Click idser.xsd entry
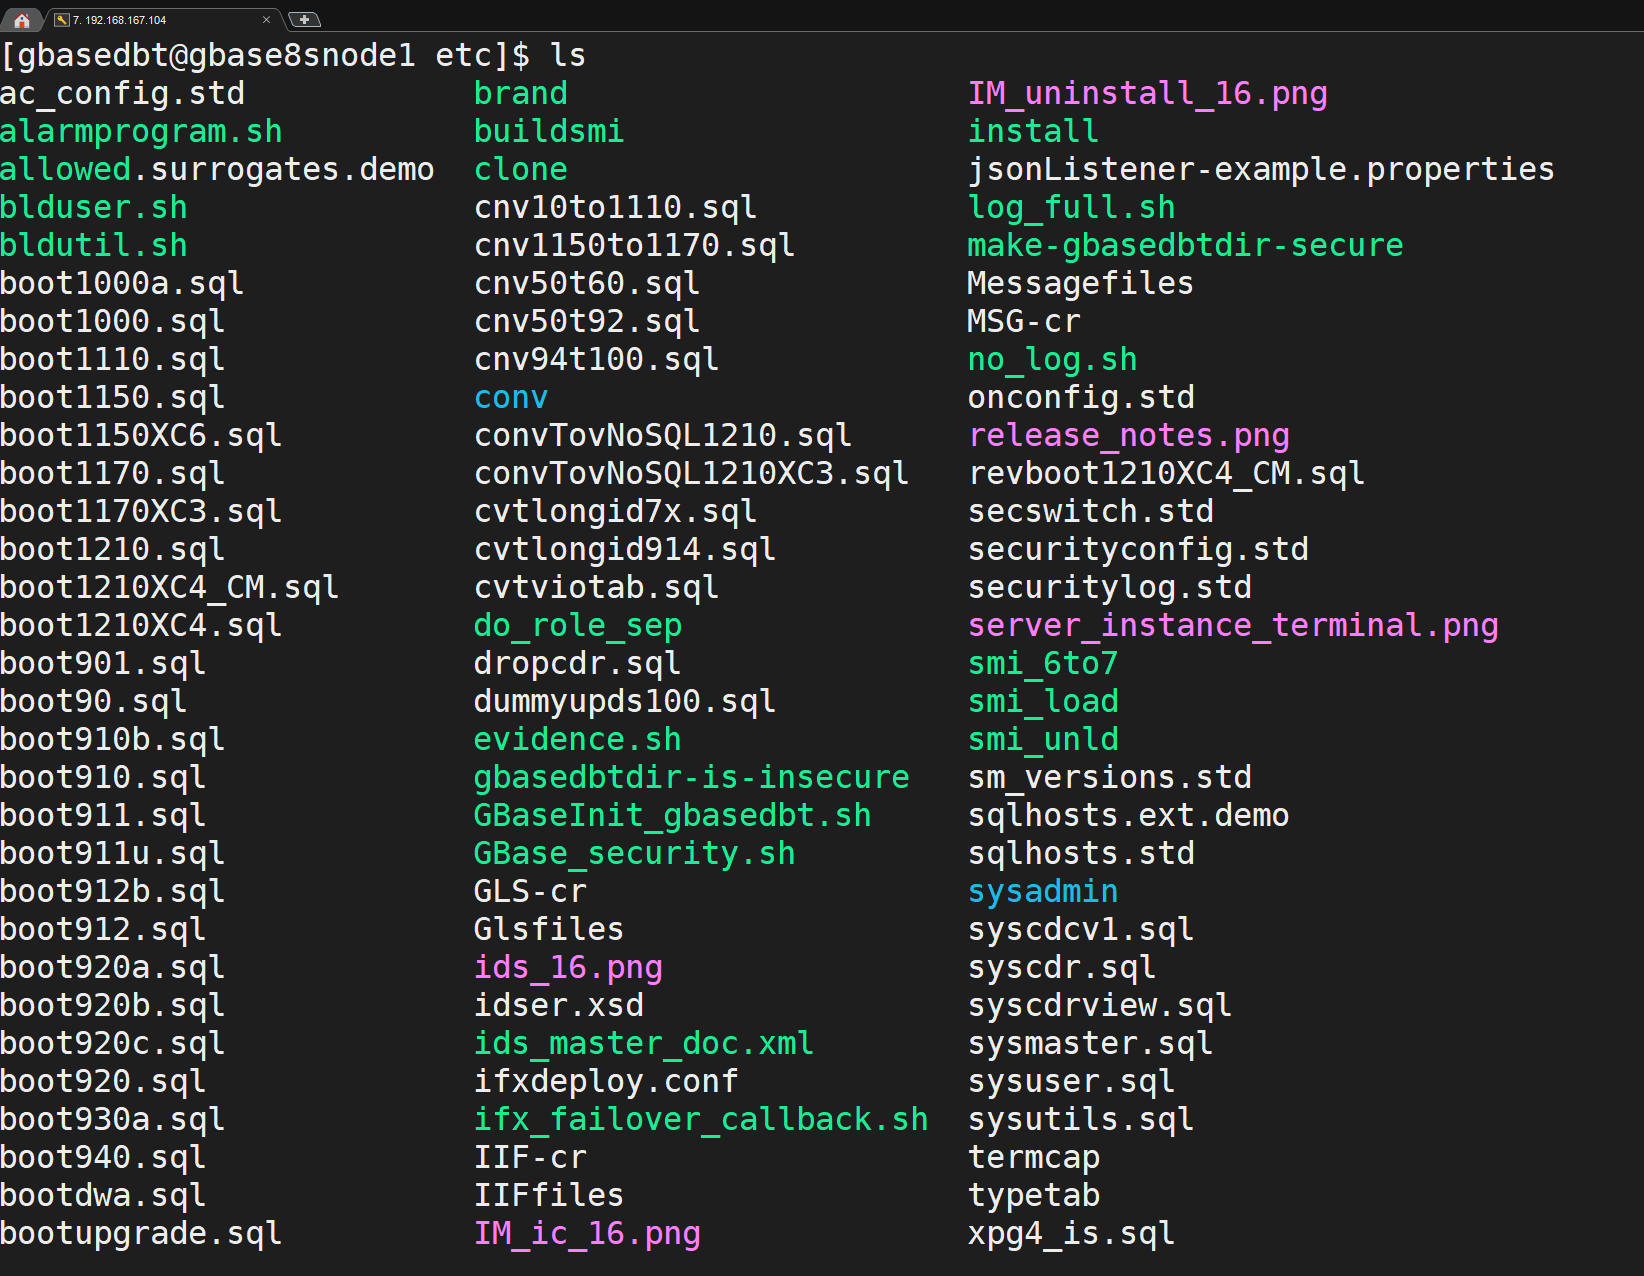The width and height of the screenshot is (1644, 1276). [x=559, y=1006]
